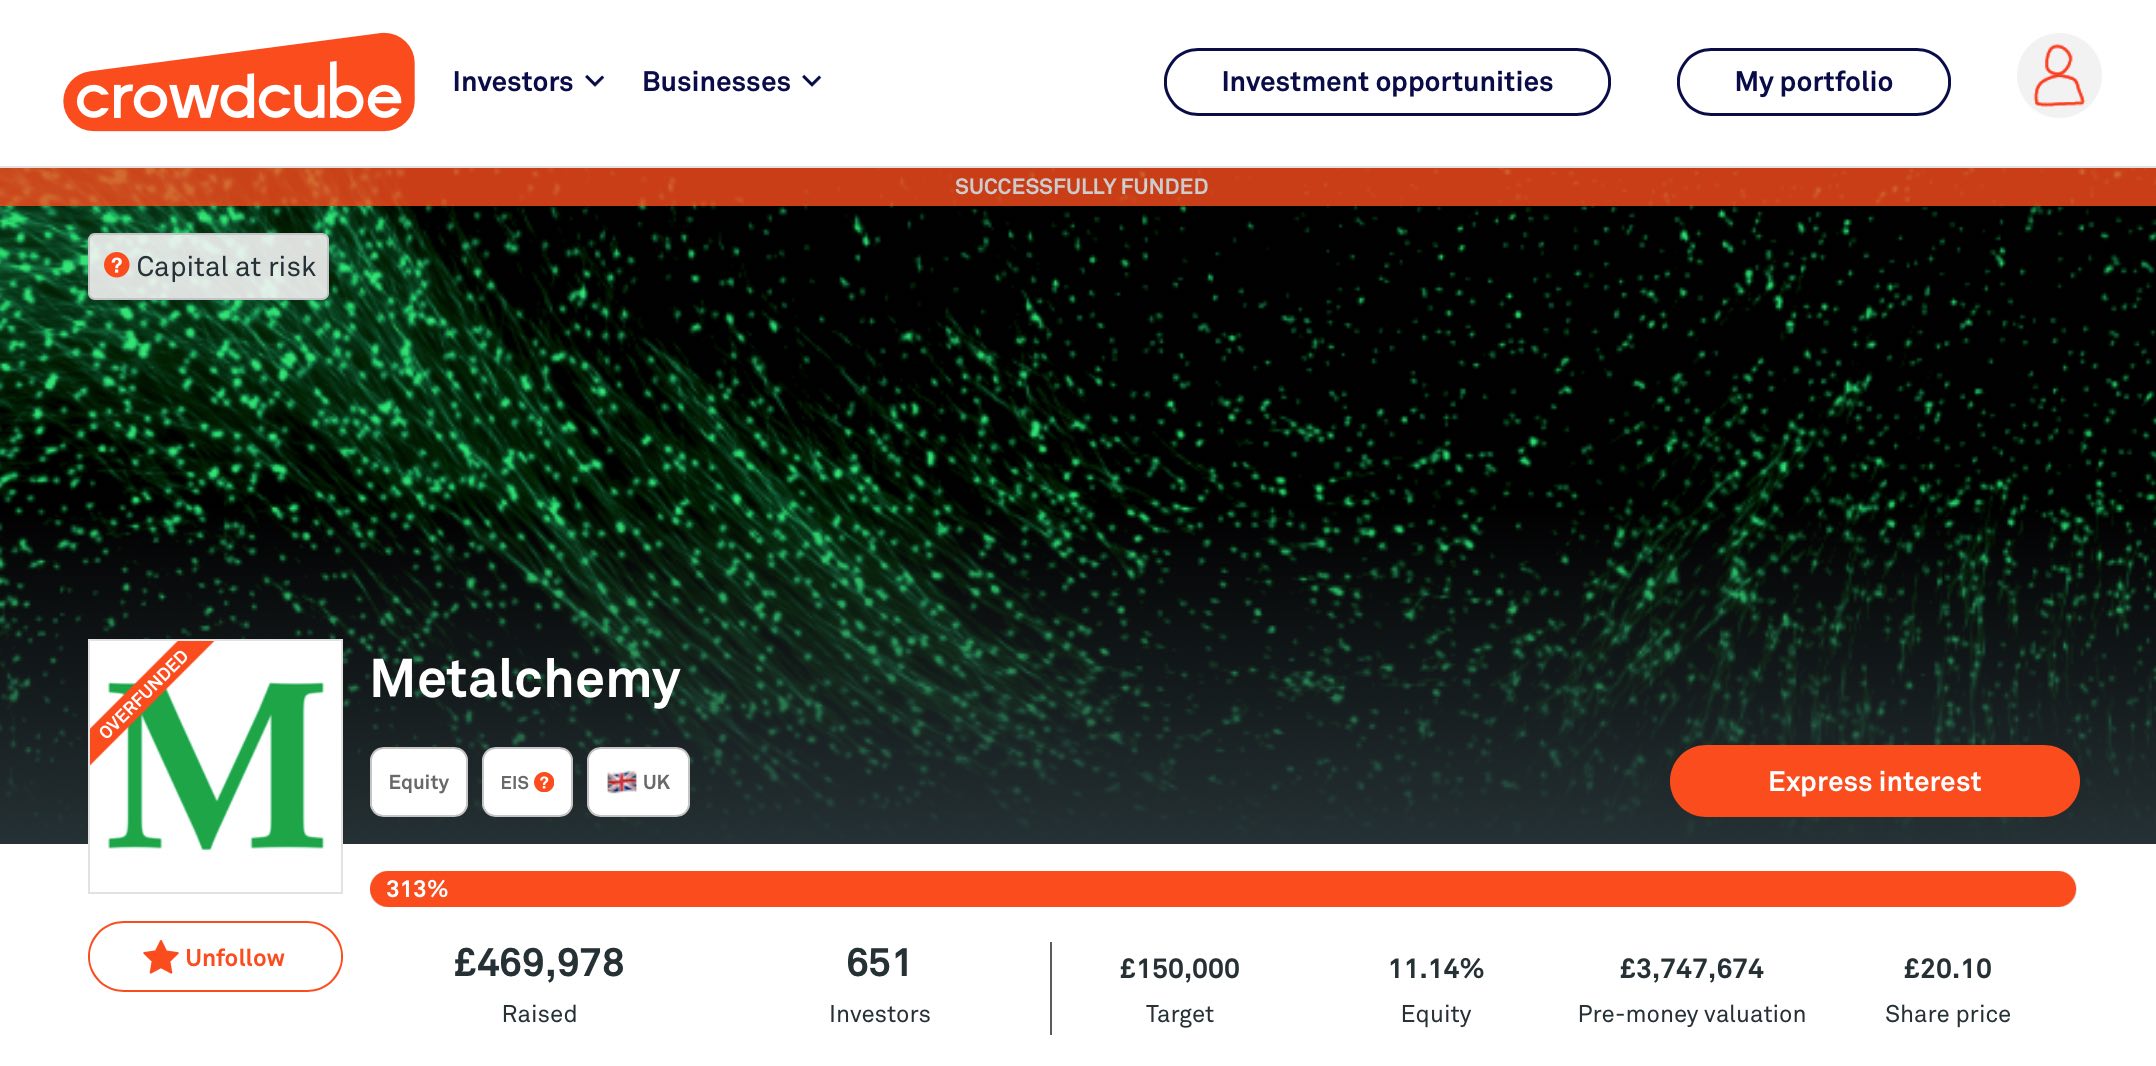The width and height of the screenshot is (2156, 1066).
Task: Click the chevron next to Businesses
Action: (812, 82)
